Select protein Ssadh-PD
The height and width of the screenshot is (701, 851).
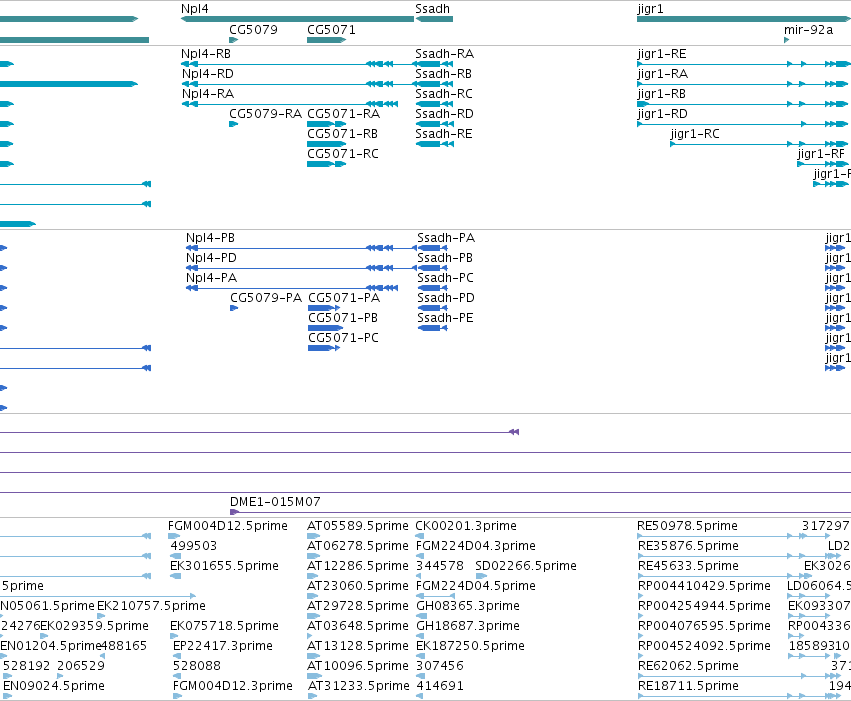tap(446, 298)
